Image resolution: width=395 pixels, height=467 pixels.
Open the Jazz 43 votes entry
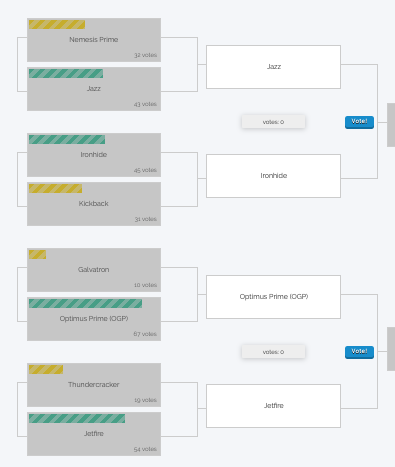[94, 89]
